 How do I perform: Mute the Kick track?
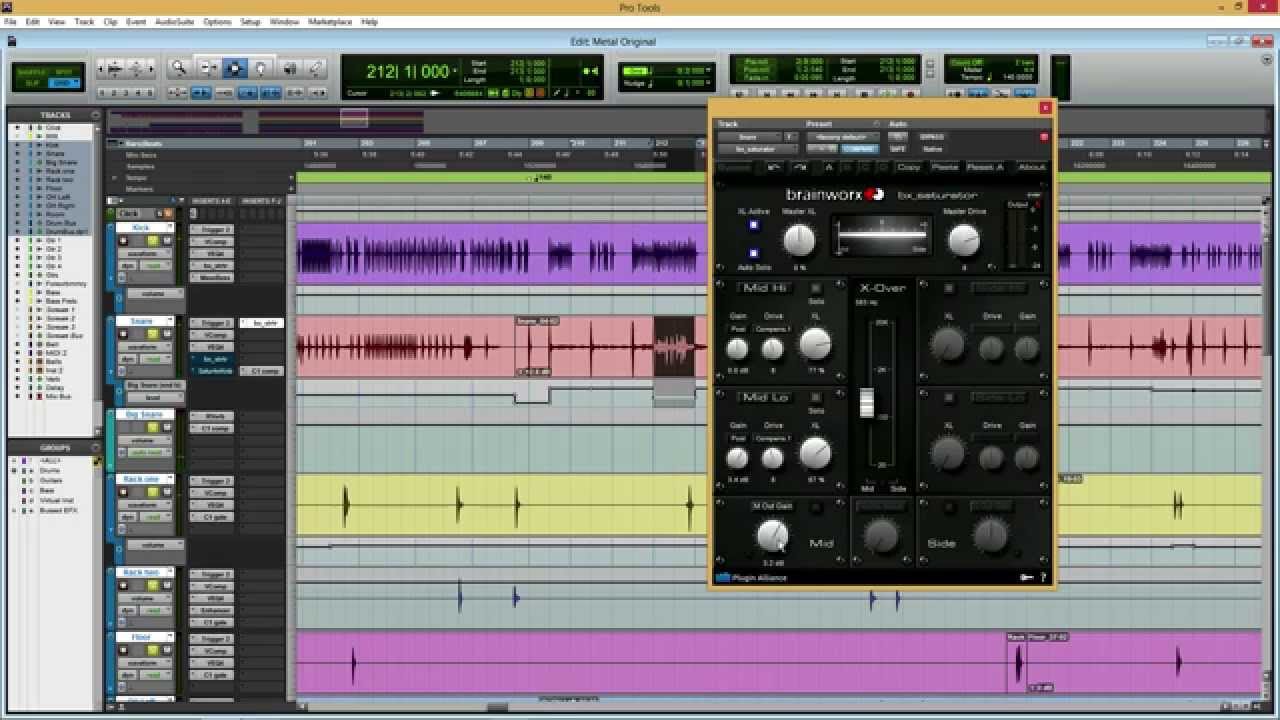click(167, 241)
